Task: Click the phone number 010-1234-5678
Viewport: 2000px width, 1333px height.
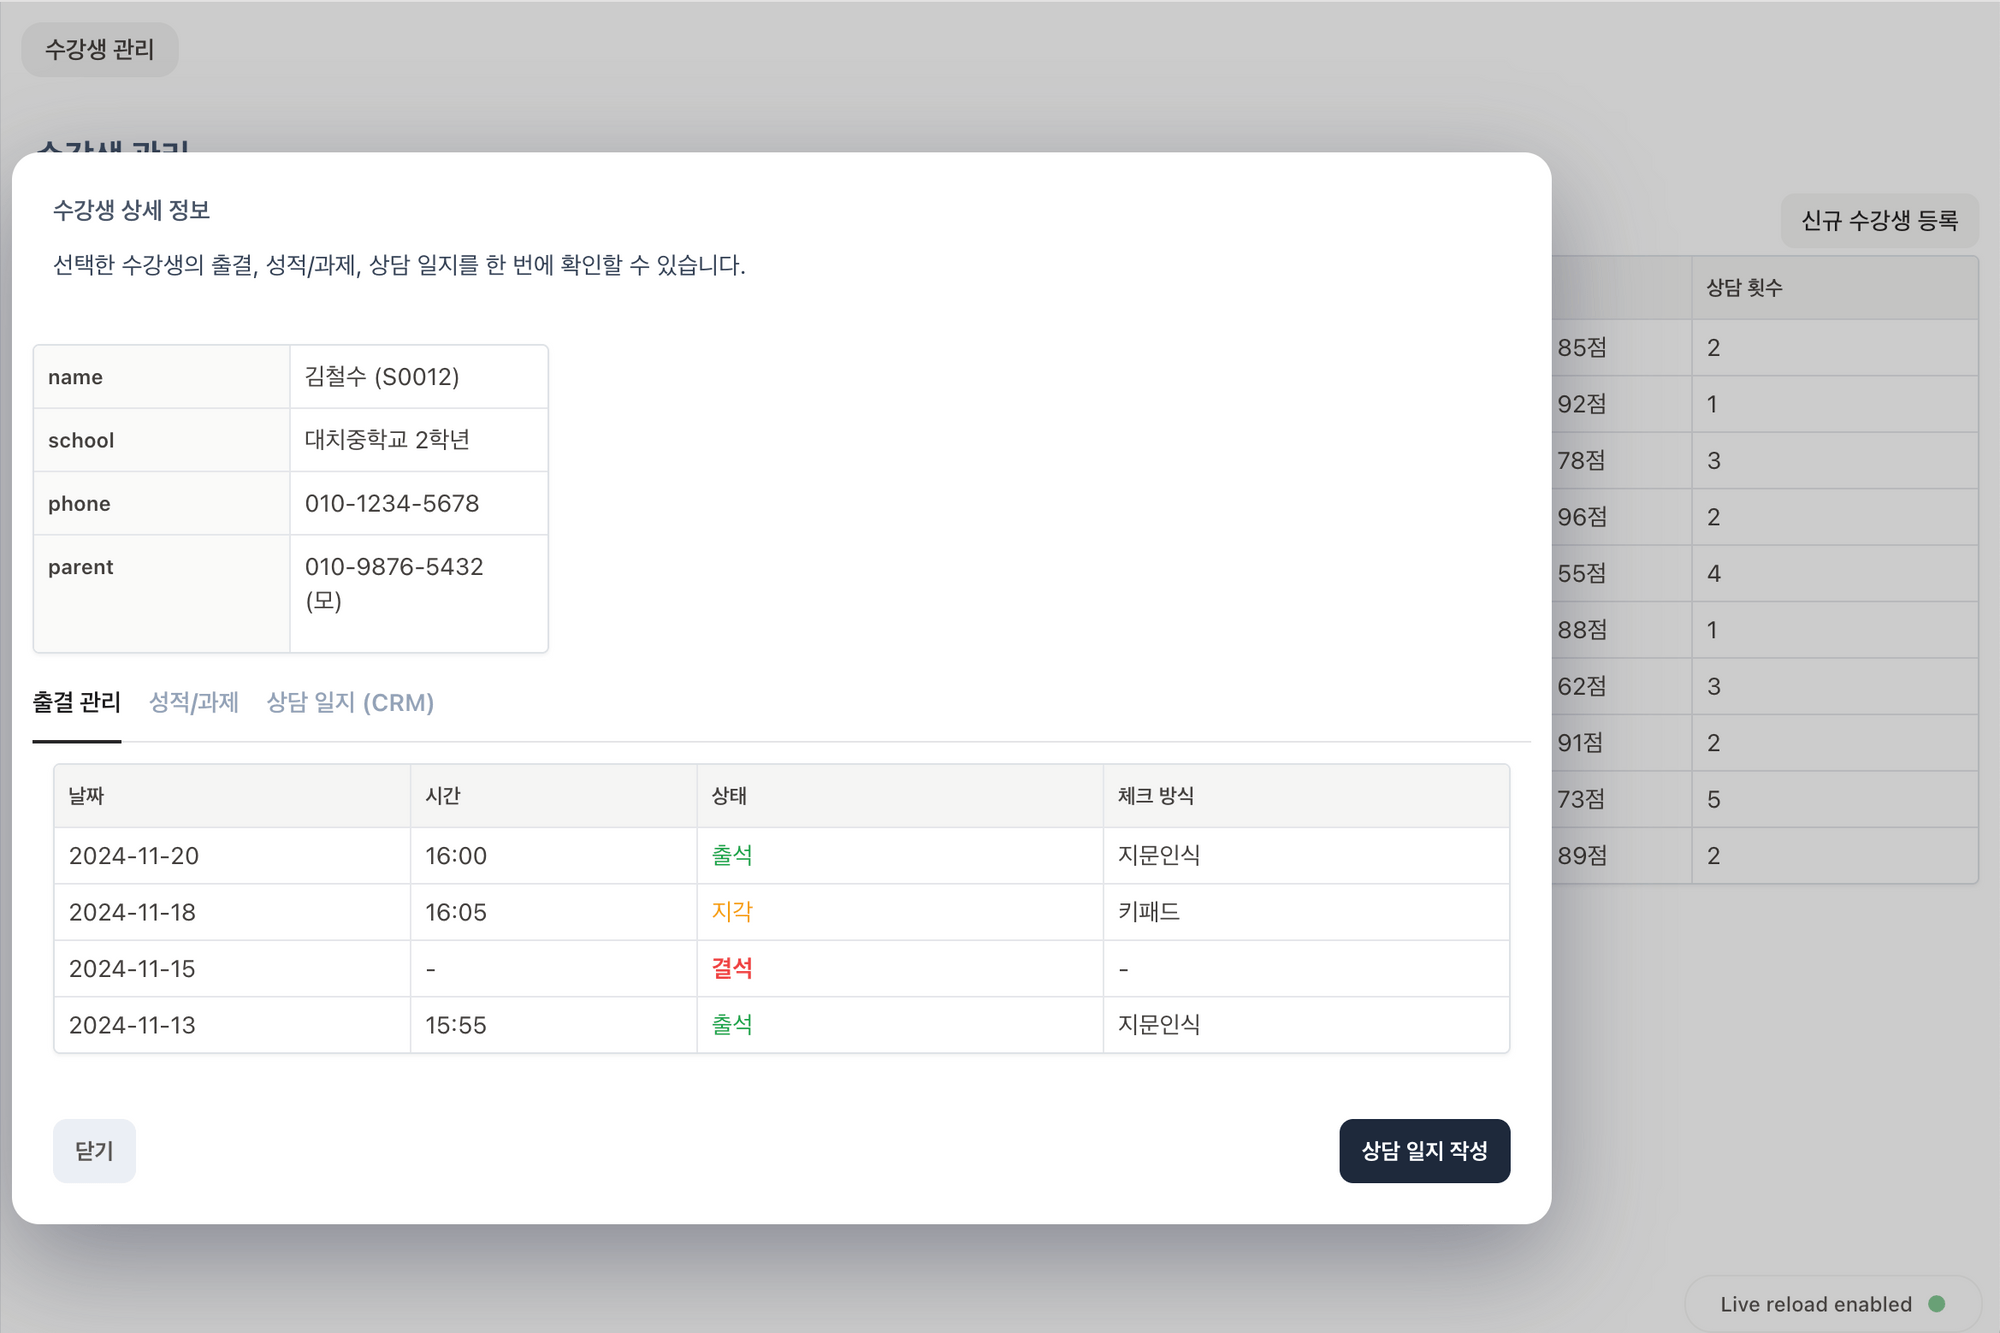Action: tap(392, 504)
